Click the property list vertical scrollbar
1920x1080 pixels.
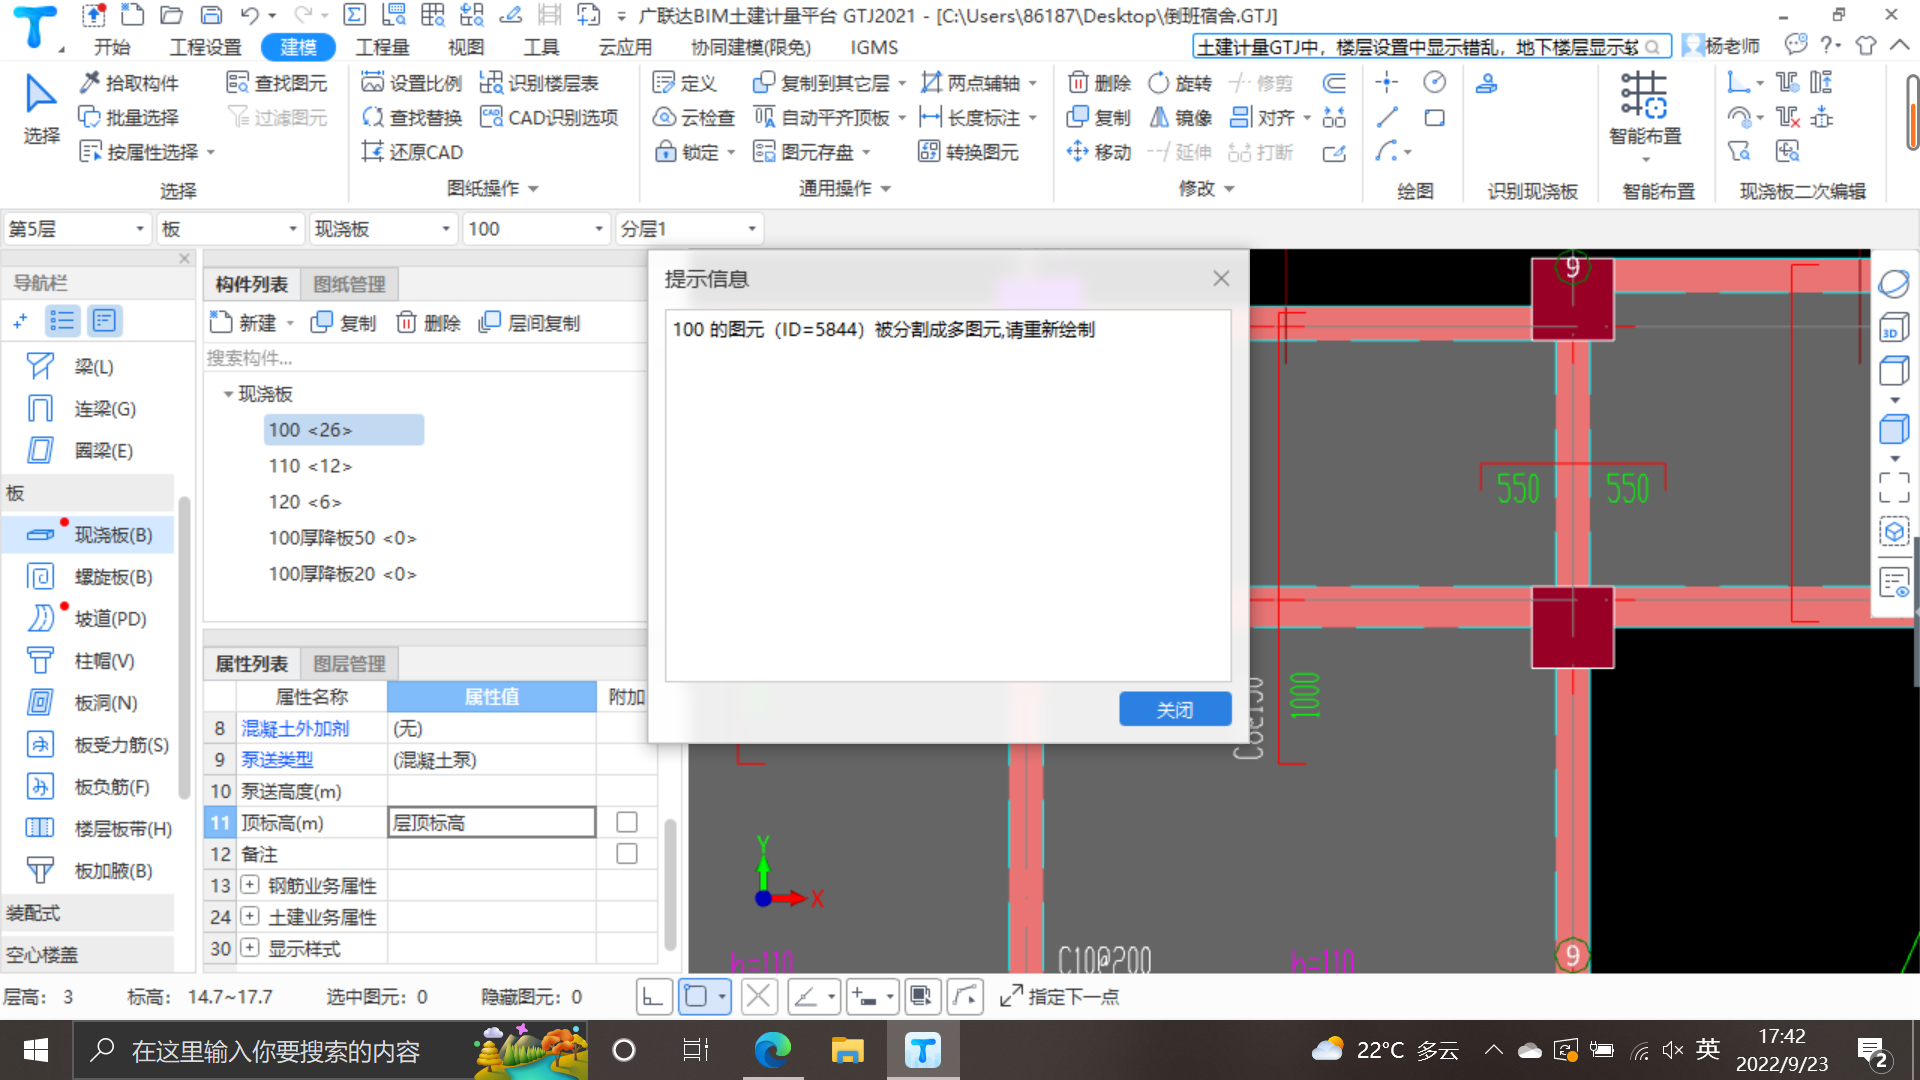(x=670, y=884)
